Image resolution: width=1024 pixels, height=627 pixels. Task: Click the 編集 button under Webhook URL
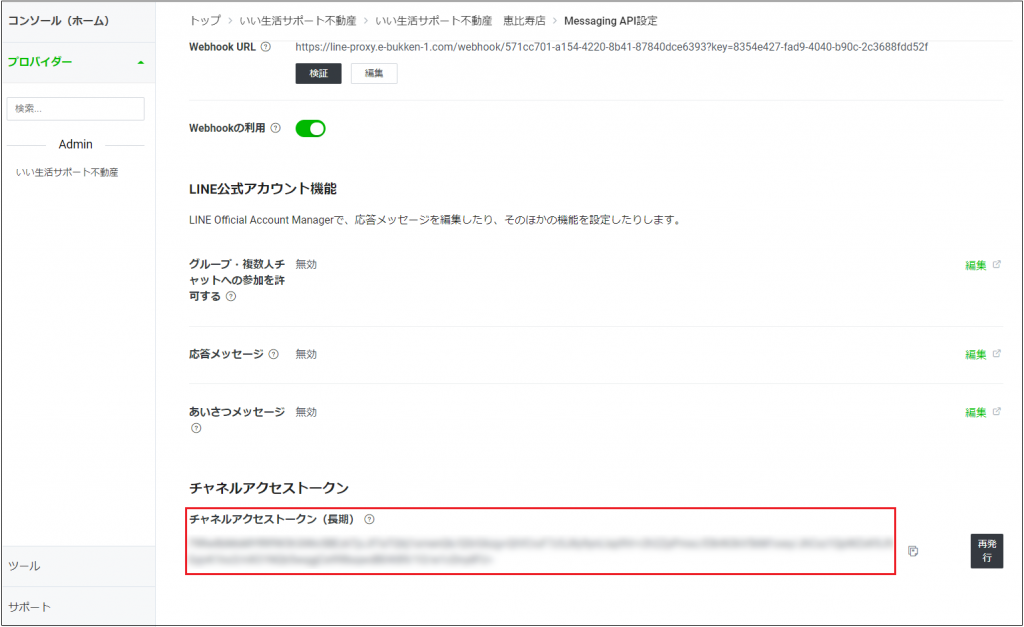click(374, 73)
